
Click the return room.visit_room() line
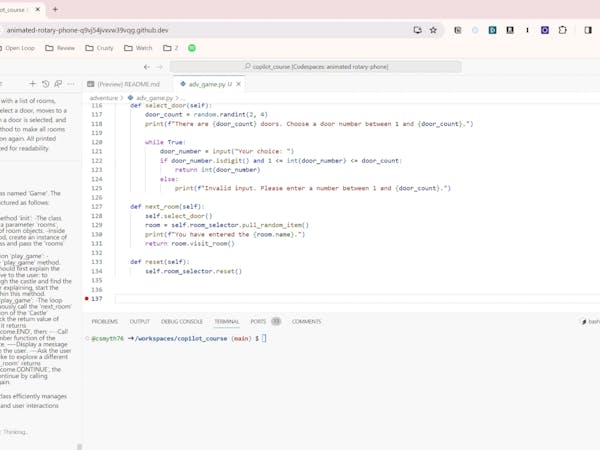tap(190, 243)
